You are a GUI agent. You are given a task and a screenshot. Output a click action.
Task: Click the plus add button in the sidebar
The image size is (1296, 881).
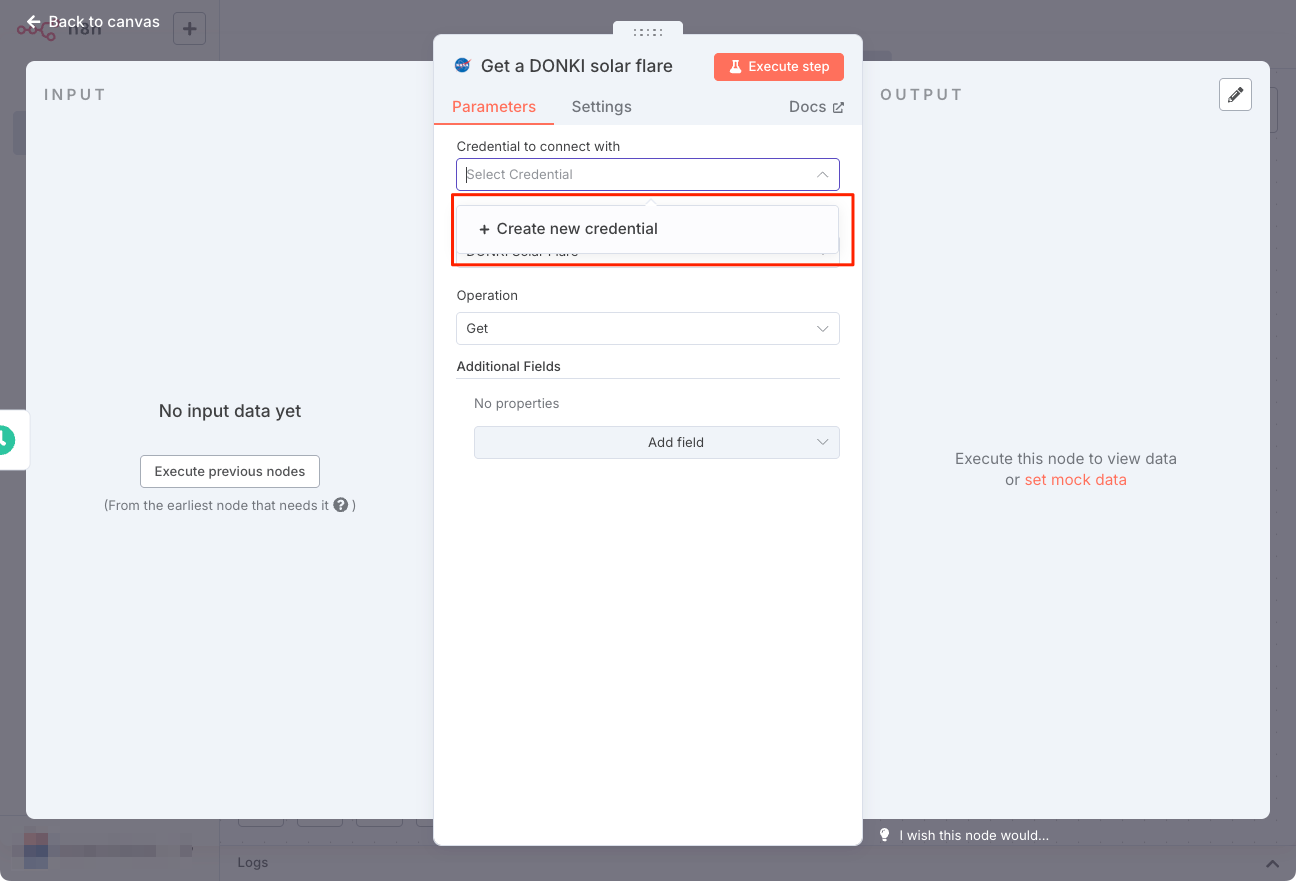190,28
